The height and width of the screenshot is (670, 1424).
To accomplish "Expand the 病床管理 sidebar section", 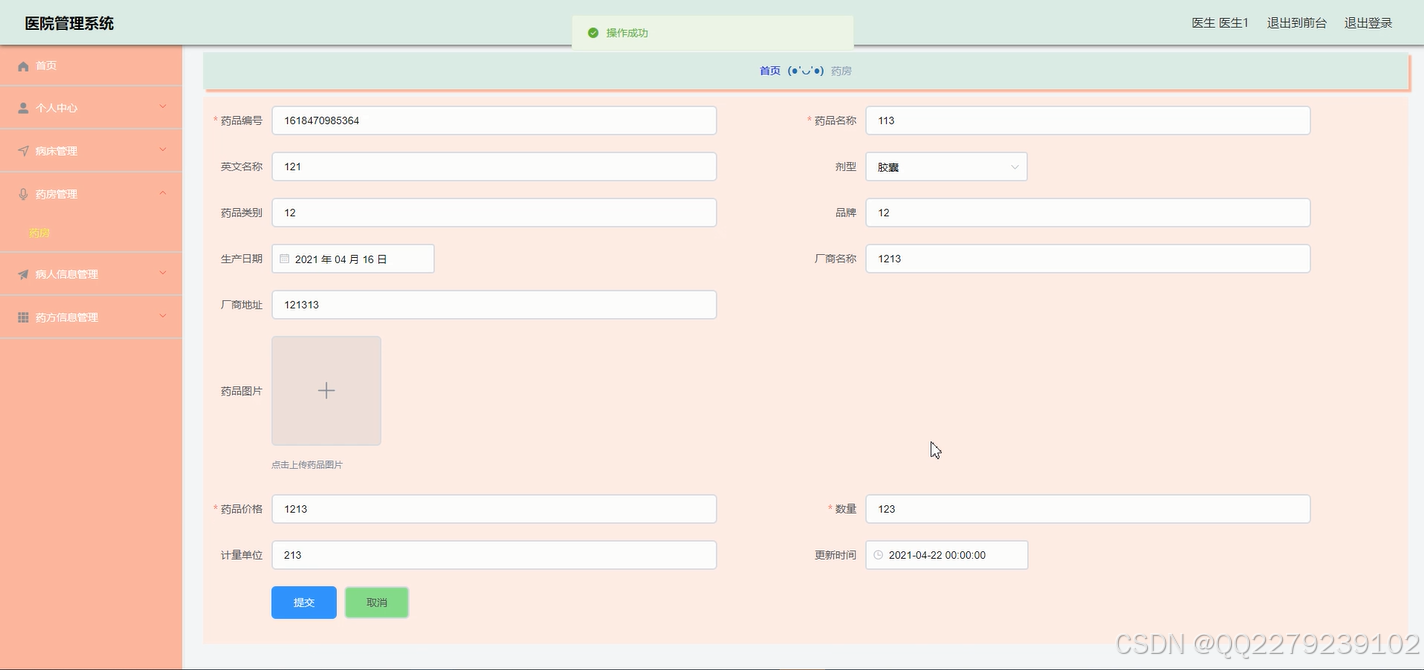I will [x=90, y=149].
